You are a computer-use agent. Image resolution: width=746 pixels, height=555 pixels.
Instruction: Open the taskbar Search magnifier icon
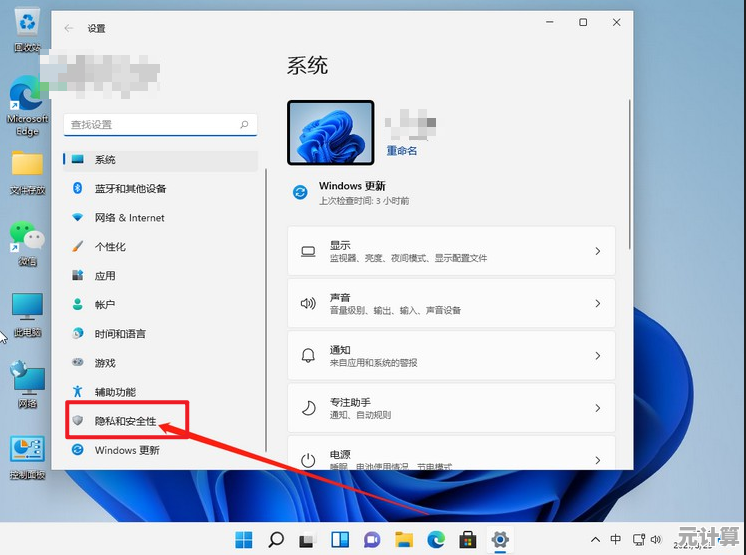276,540
